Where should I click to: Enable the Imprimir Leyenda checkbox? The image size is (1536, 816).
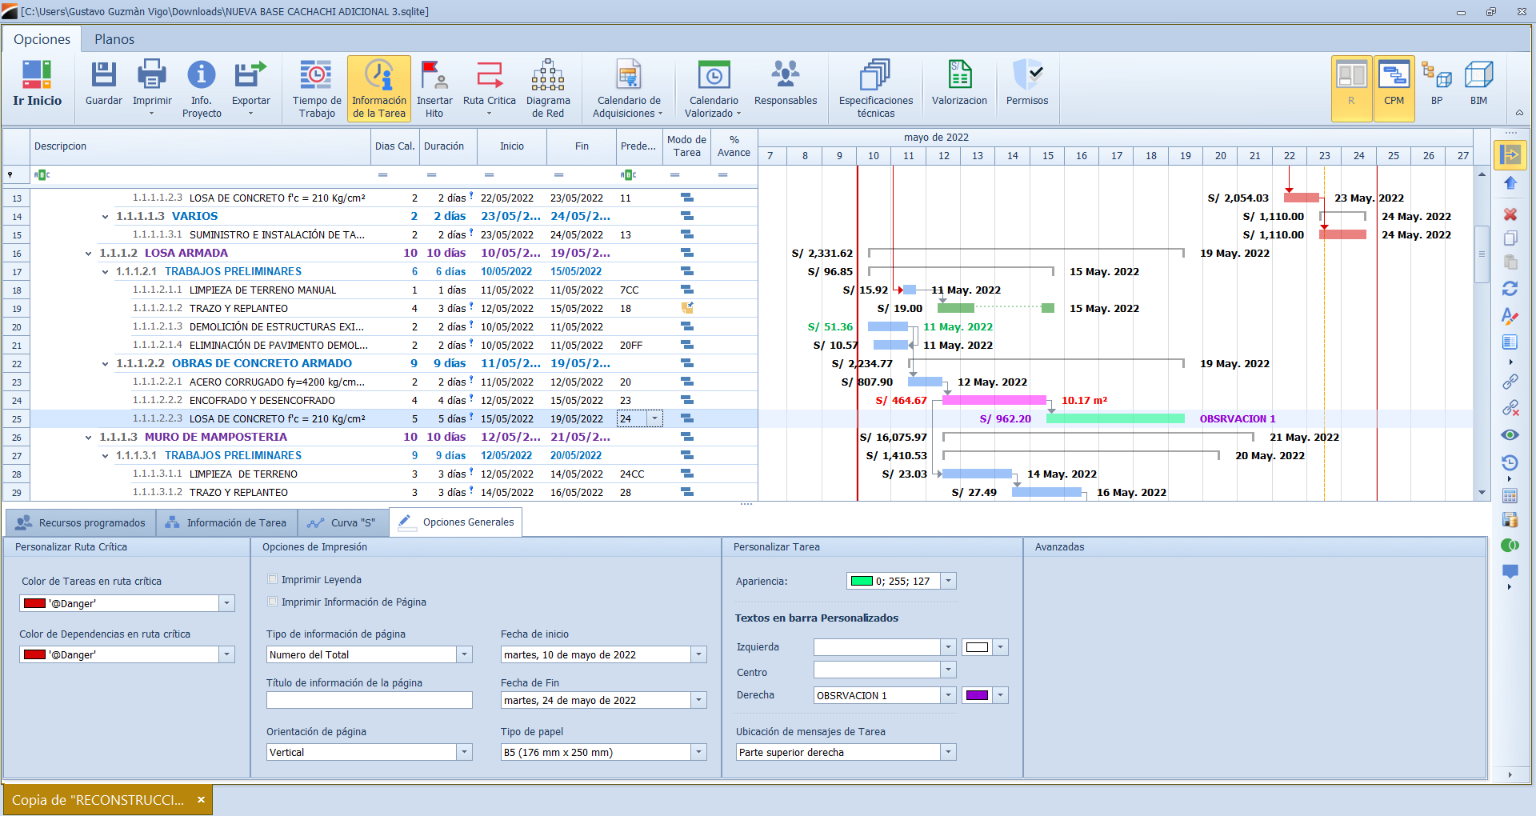tap(273, 580)
